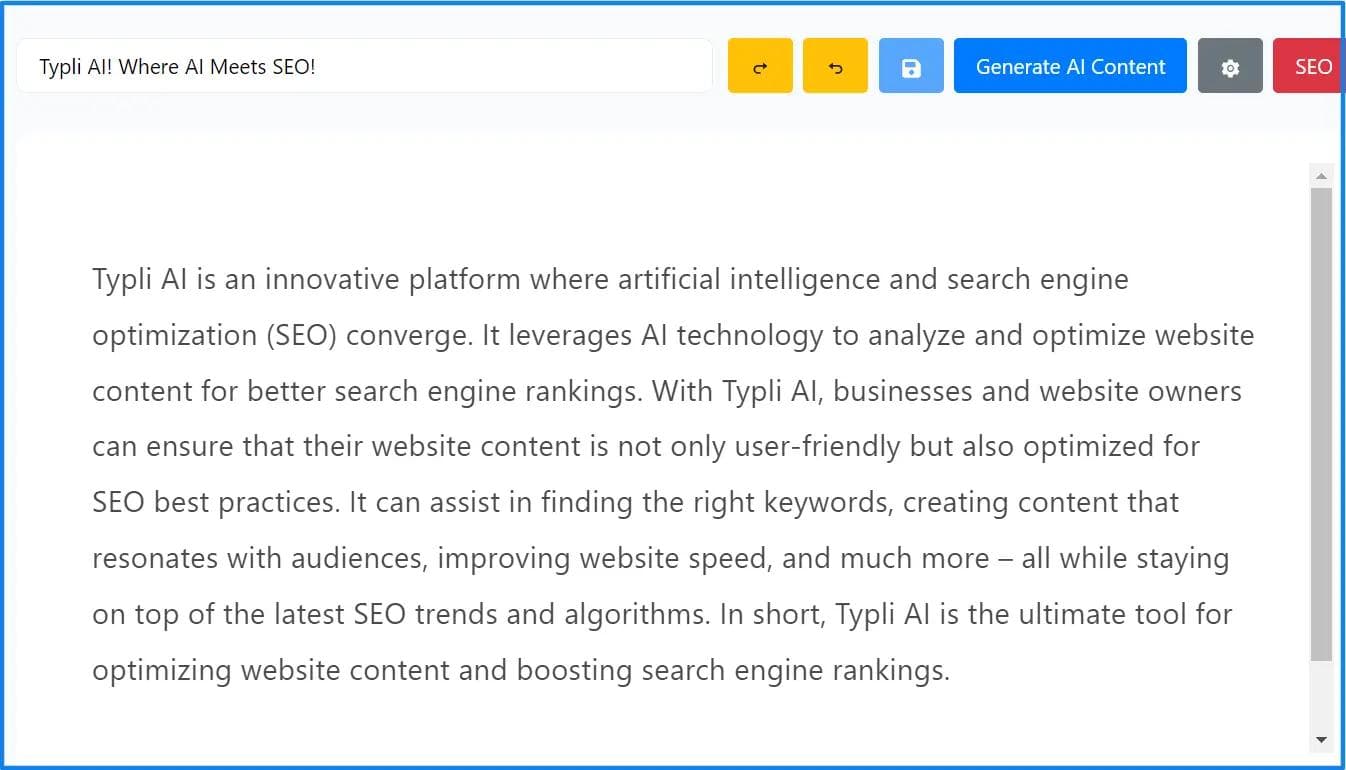Open the SEO analysis with the red SEO button
Viewport: 1346px width, 770px height.
click(1315, 65)
